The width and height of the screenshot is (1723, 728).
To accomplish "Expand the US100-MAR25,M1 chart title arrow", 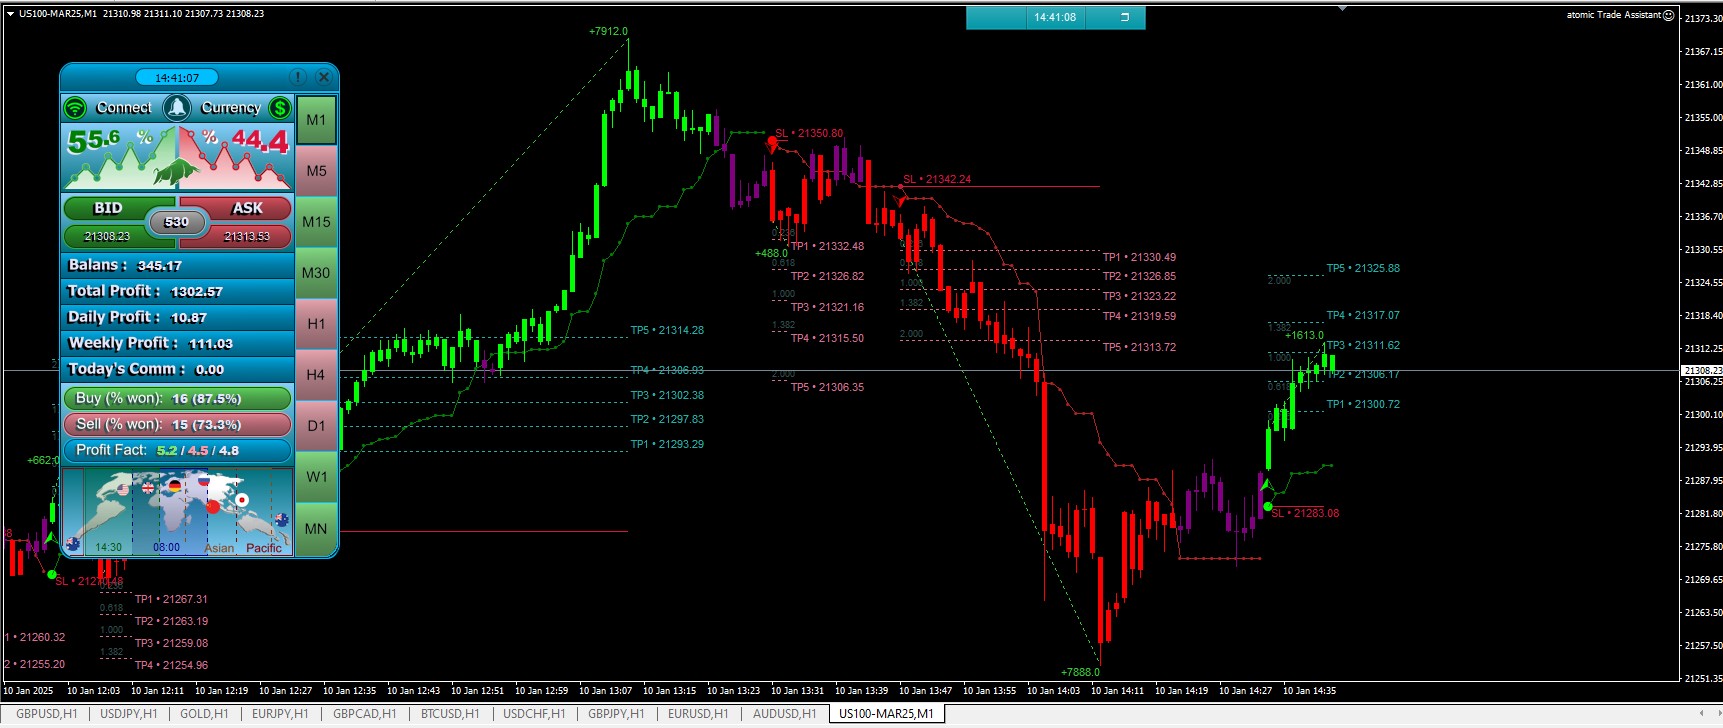I will point(10,14).
